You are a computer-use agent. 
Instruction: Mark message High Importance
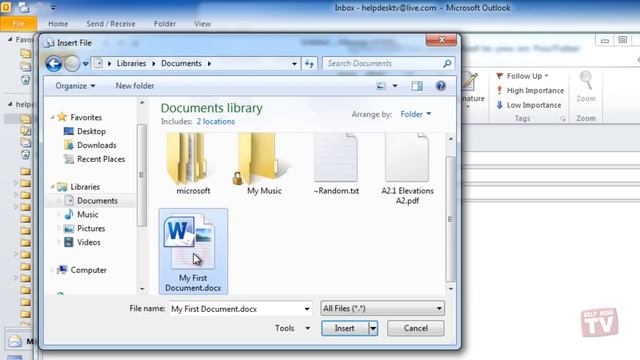pos(529,91)
